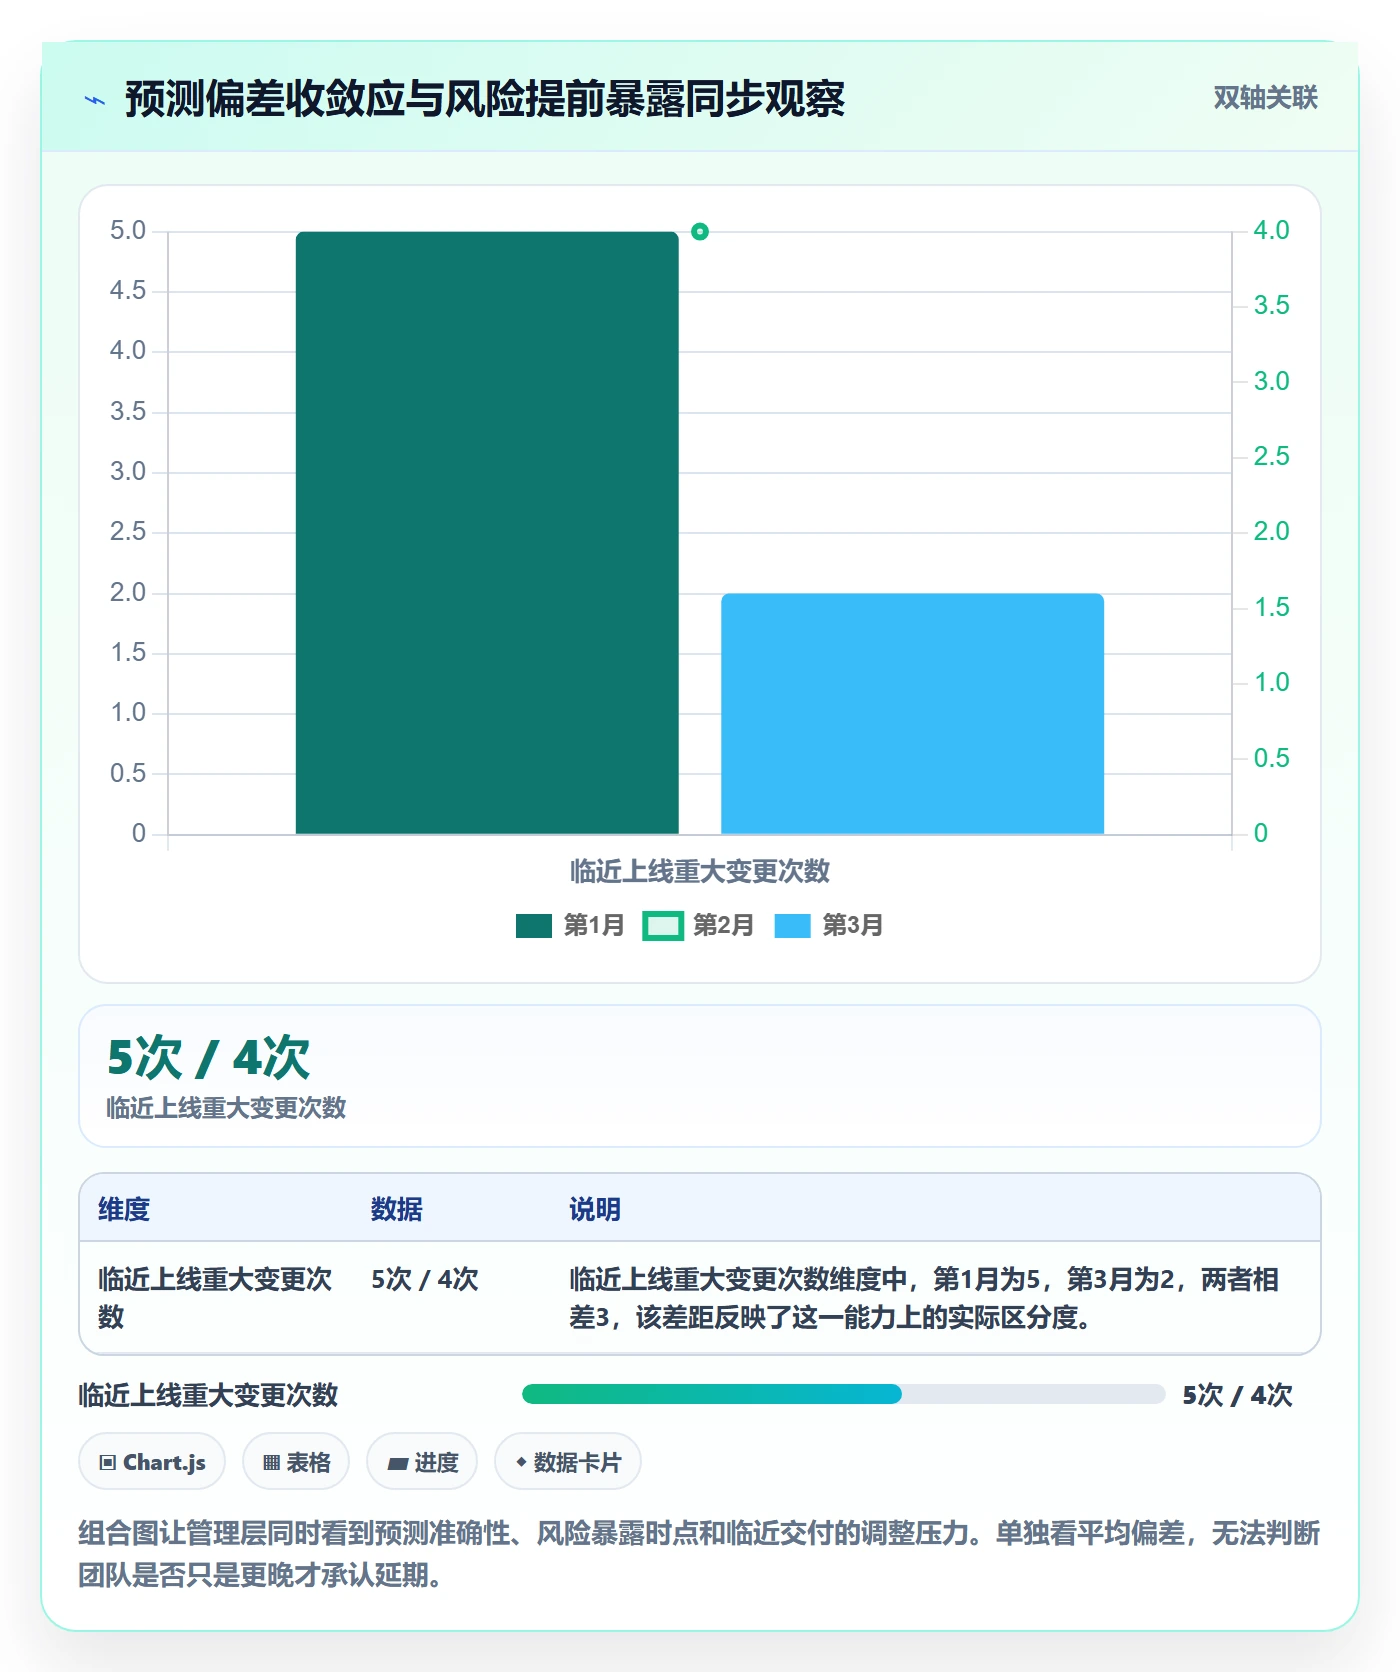Click the 维度 column header
Viewport: 1400px width, 1672px height.
tap(124, 1209)
